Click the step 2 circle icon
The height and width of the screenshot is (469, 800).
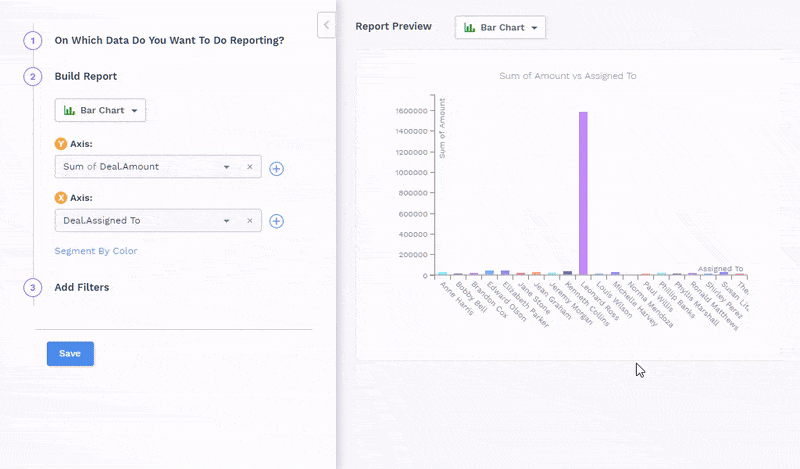click(x=32, y=76)
